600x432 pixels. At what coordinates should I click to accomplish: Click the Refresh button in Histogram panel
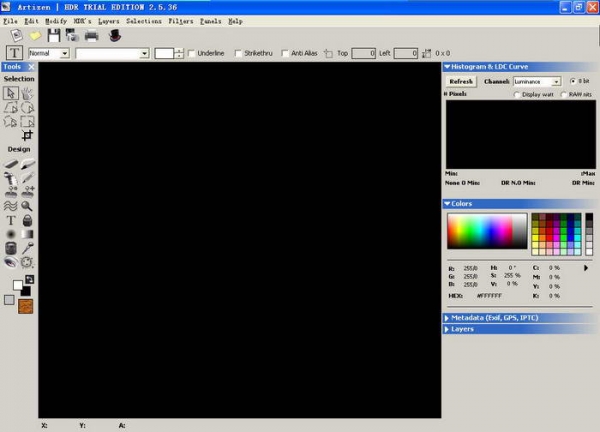click(x=461, y=81)
